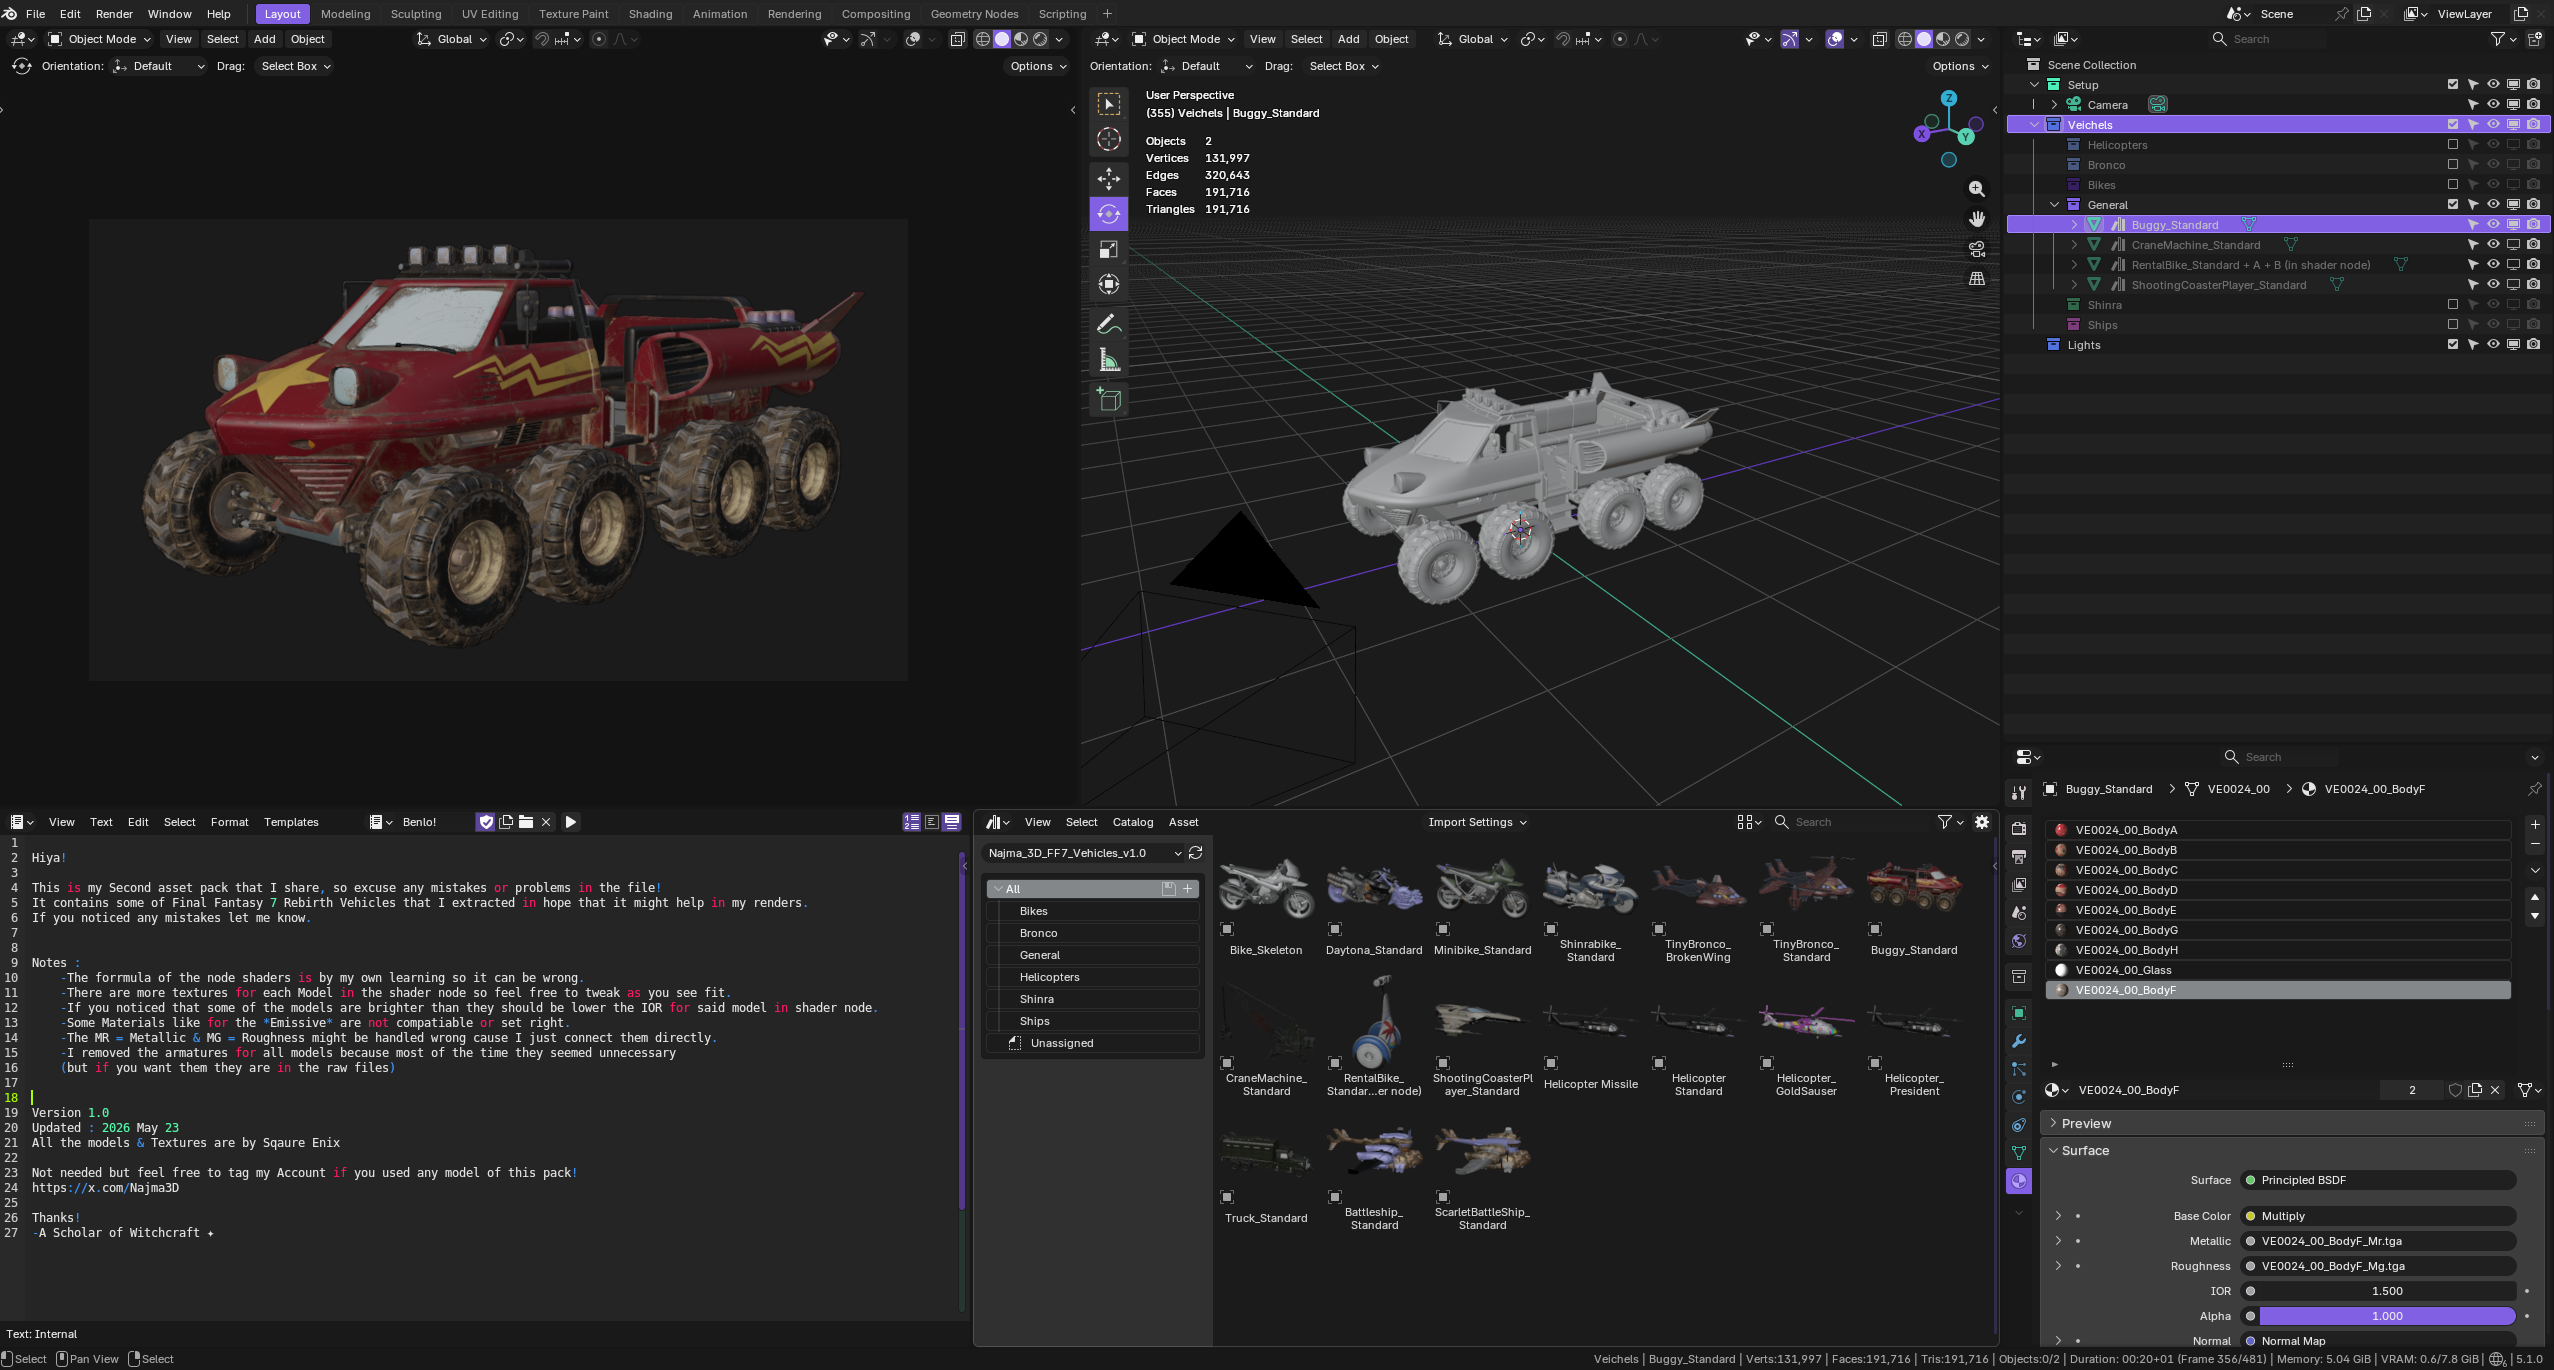Click the IOR value field
The height and width of the screenshot is (1370, 2554).
point(2378,1291)
